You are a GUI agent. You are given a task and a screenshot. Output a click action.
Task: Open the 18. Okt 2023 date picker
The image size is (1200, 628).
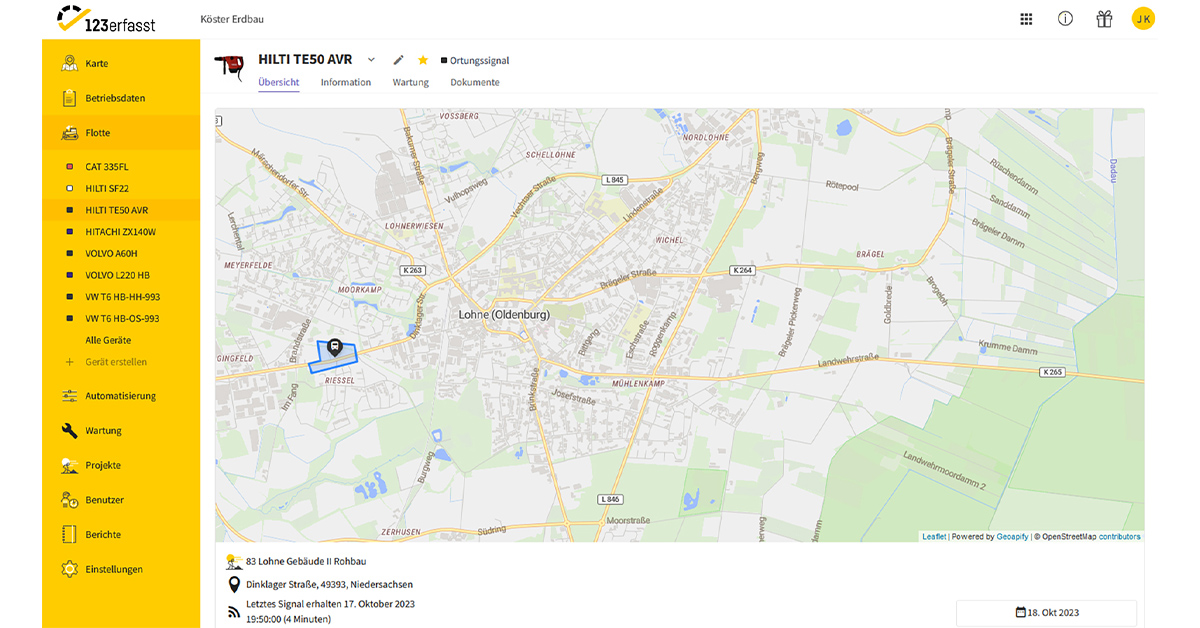(x=1046, y=613)
